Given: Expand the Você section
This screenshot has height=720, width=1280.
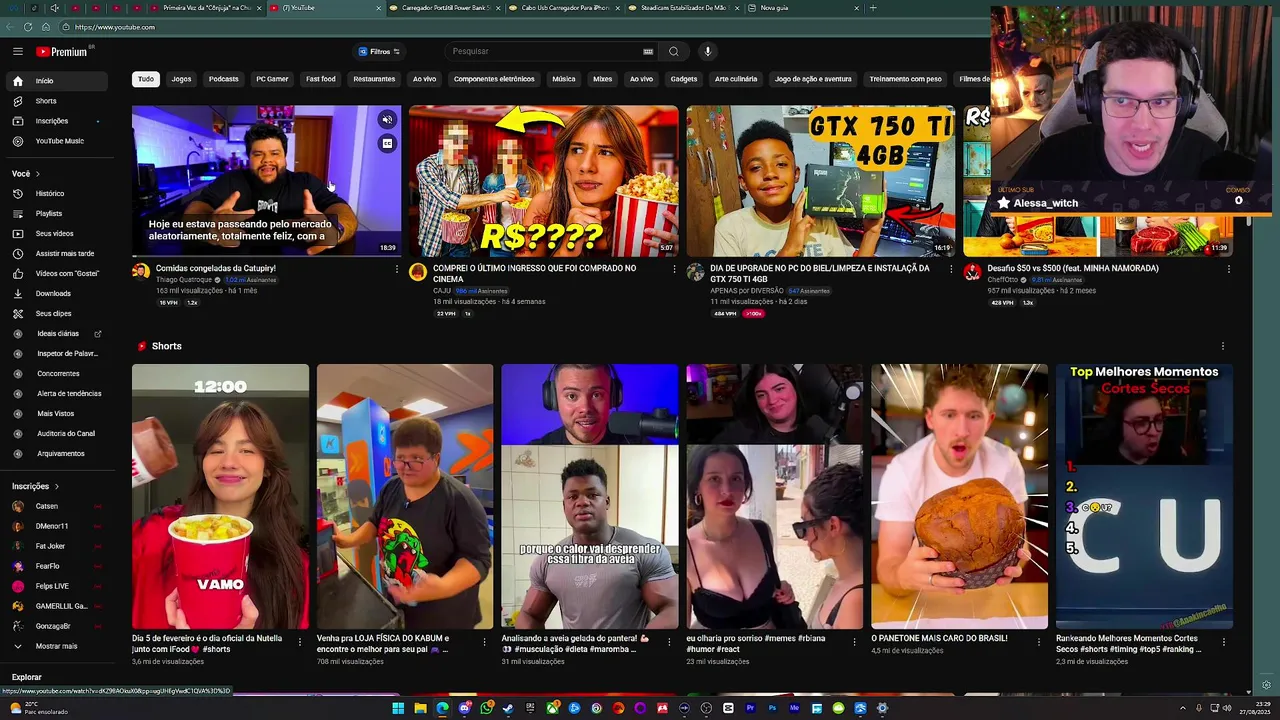Looking at the screenshot, I should click(26, 174).
